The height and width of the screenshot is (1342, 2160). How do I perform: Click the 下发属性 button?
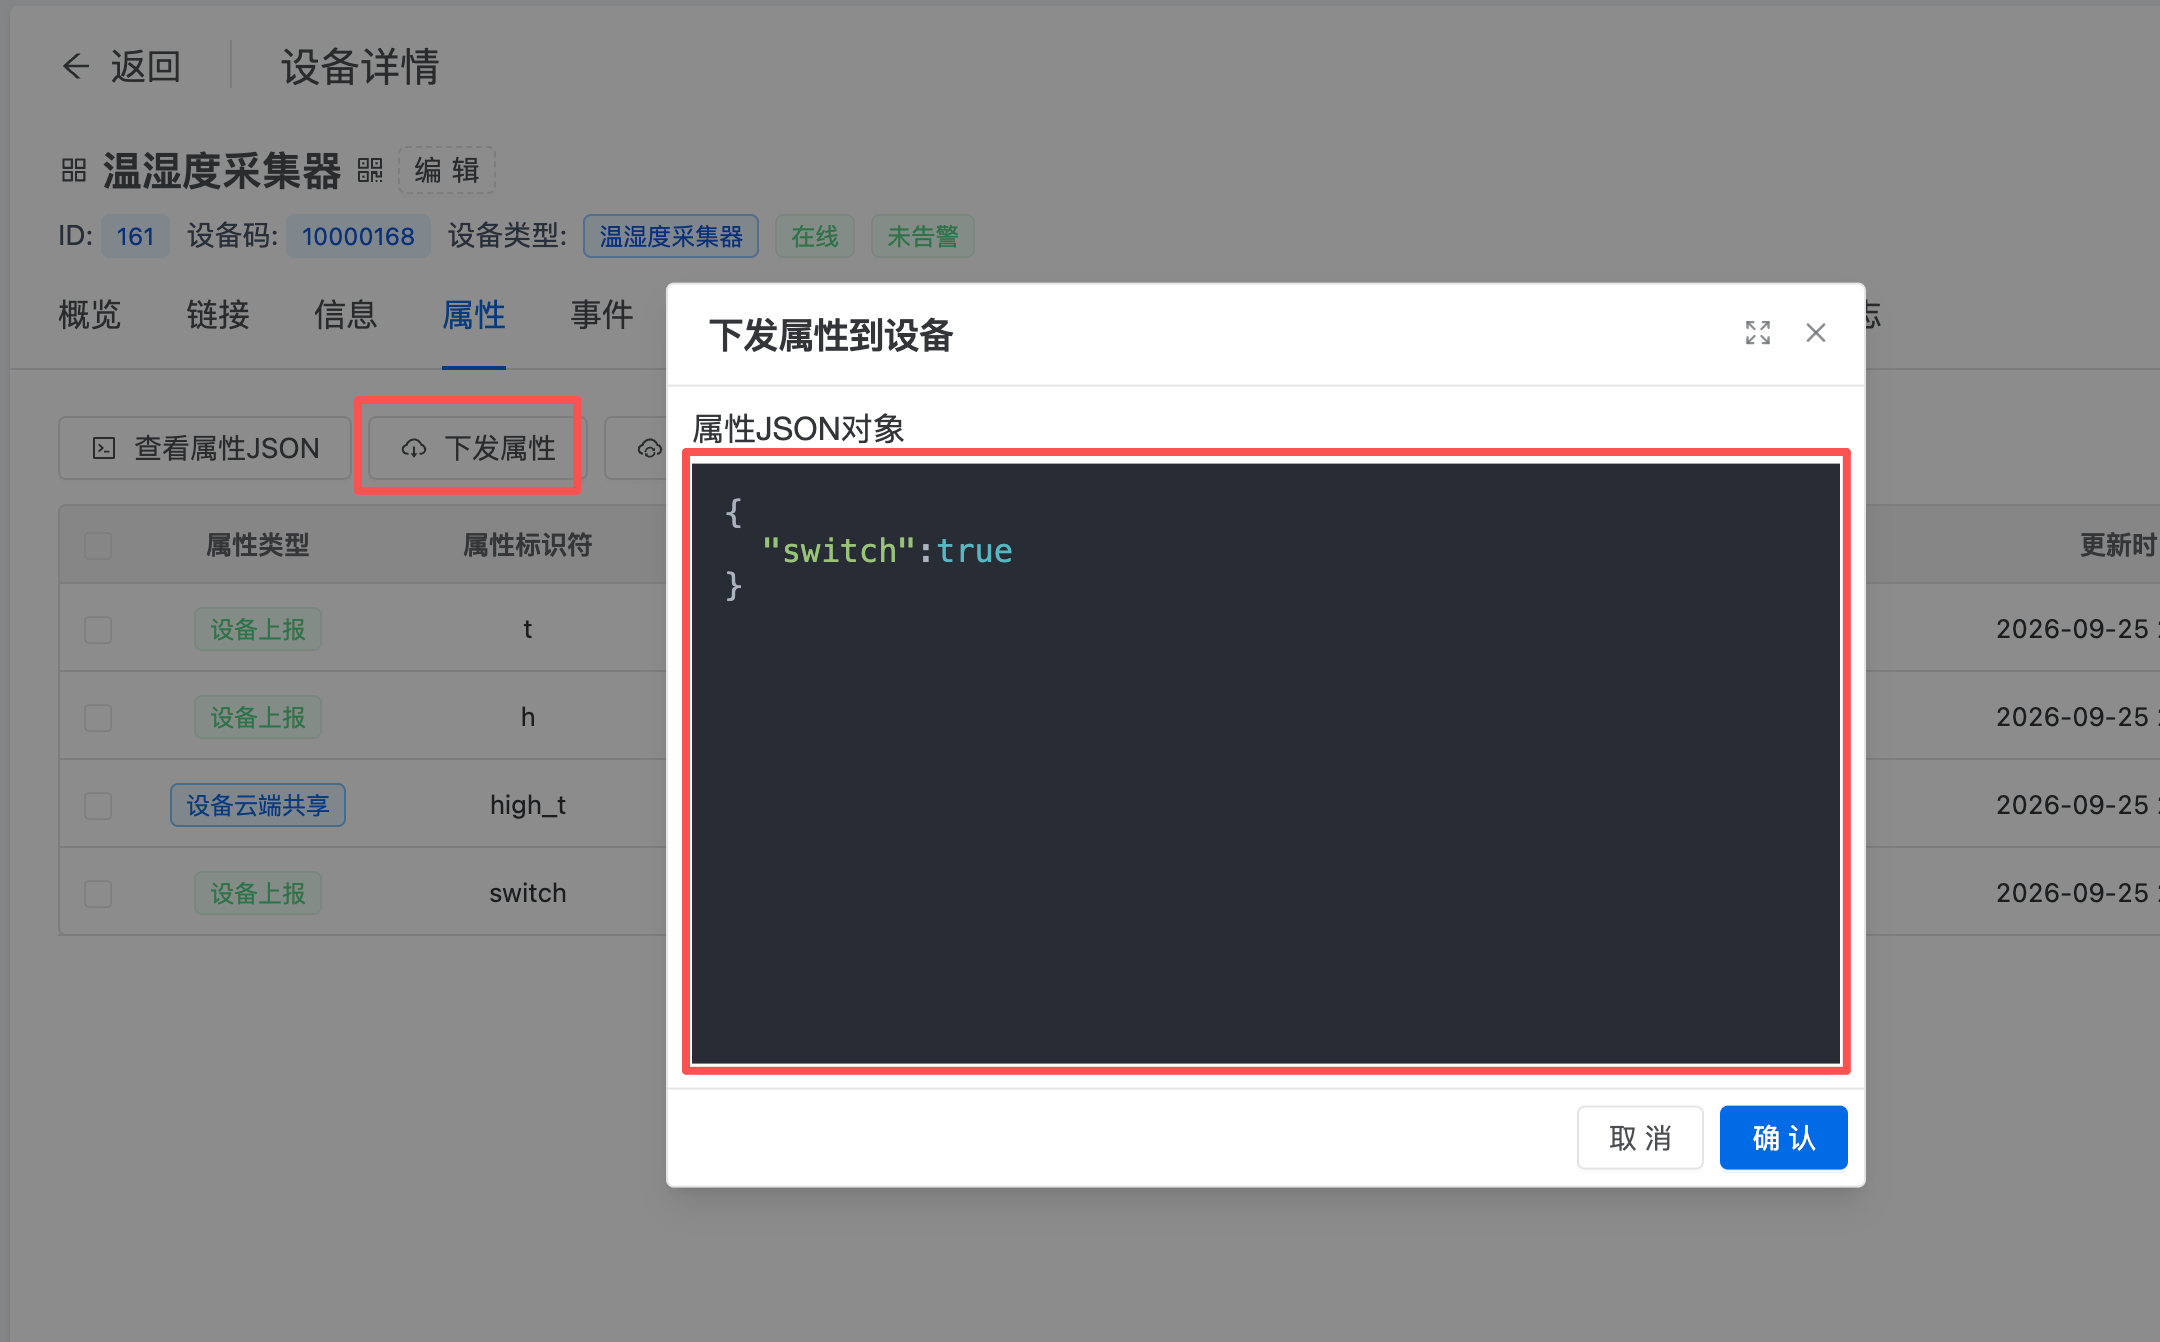(x=478, y=448)
